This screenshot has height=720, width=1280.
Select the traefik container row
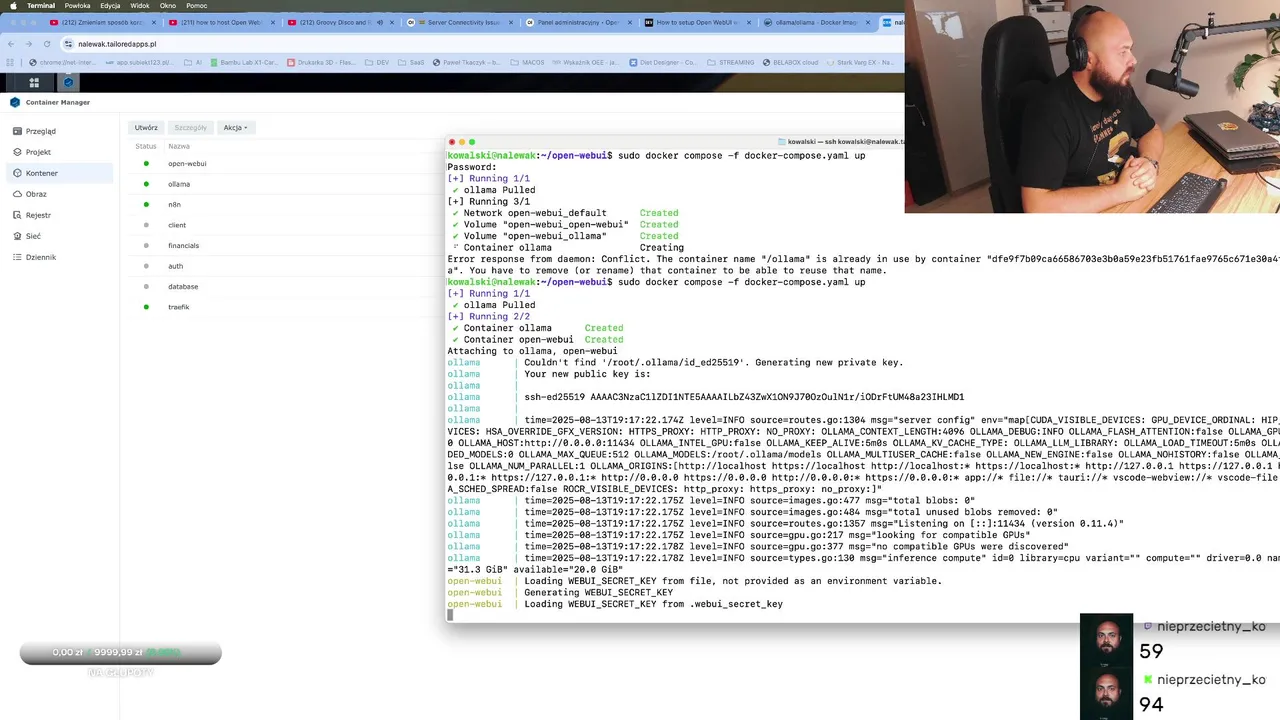coord(288,307)
